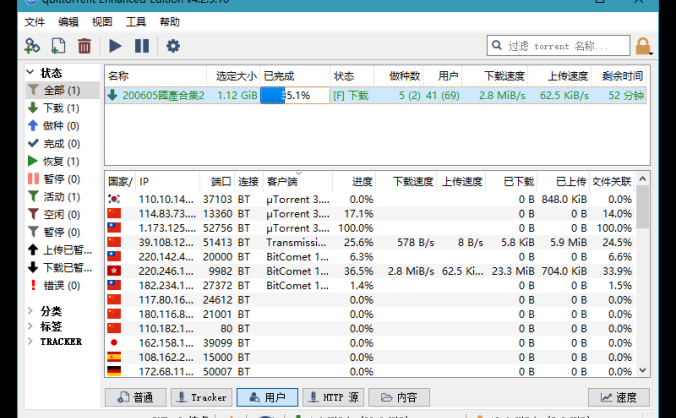Pause torrents with the pause icon
This screenshot has width=676, height=418.
coord(142,46)
